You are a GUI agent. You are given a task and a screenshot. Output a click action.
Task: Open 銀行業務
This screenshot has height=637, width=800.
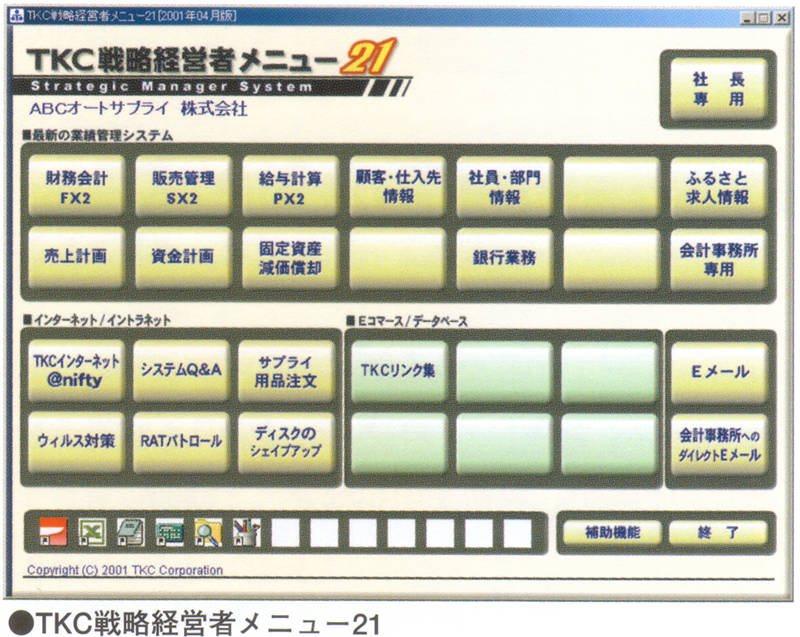[504, 258]
